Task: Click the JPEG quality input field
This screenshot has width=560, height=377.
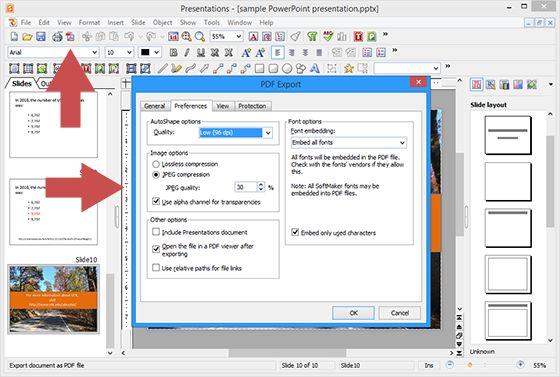Action: pyautogui.click(x=246, y=187)
